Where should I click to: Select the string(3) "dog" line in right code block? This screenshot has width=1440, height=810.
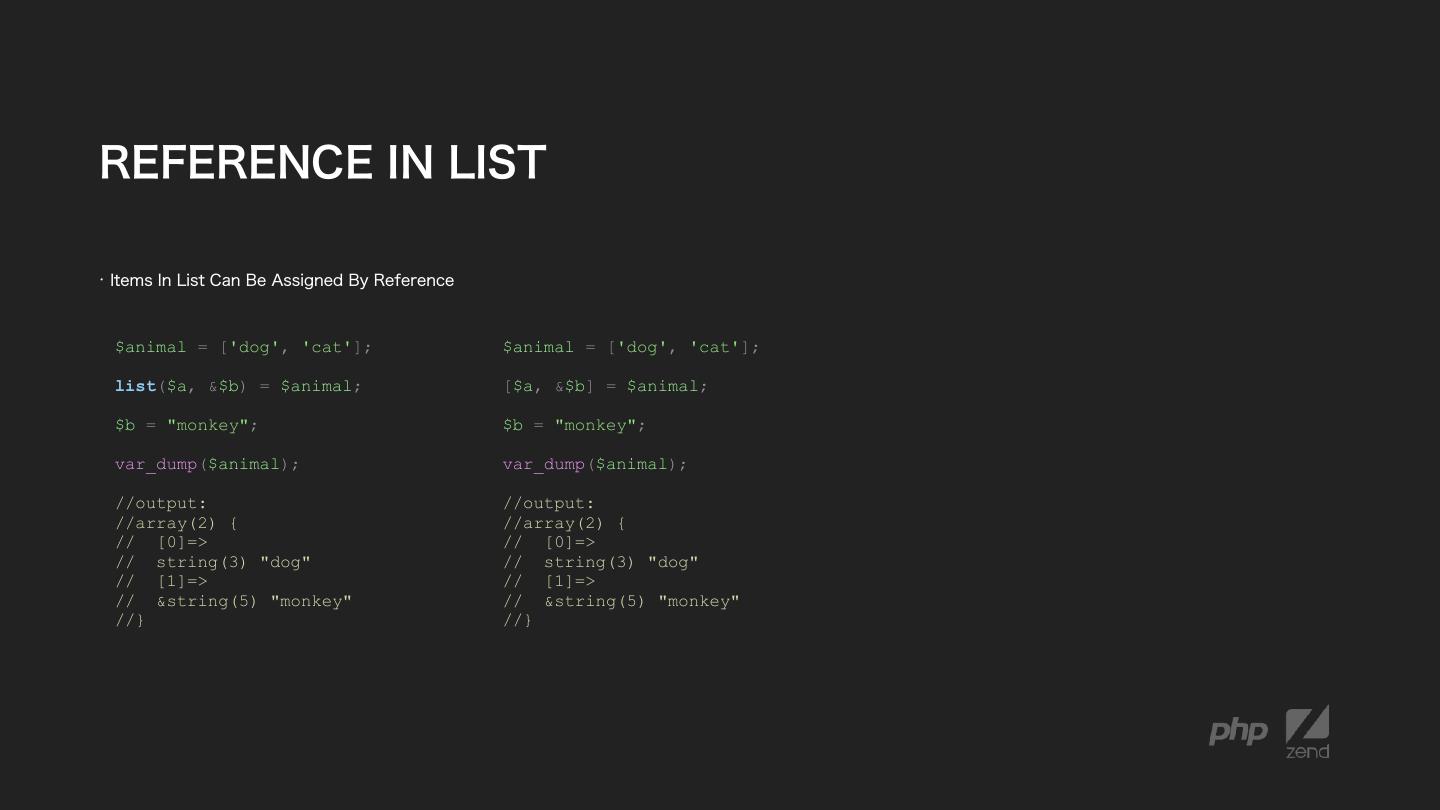pos(601,562)
